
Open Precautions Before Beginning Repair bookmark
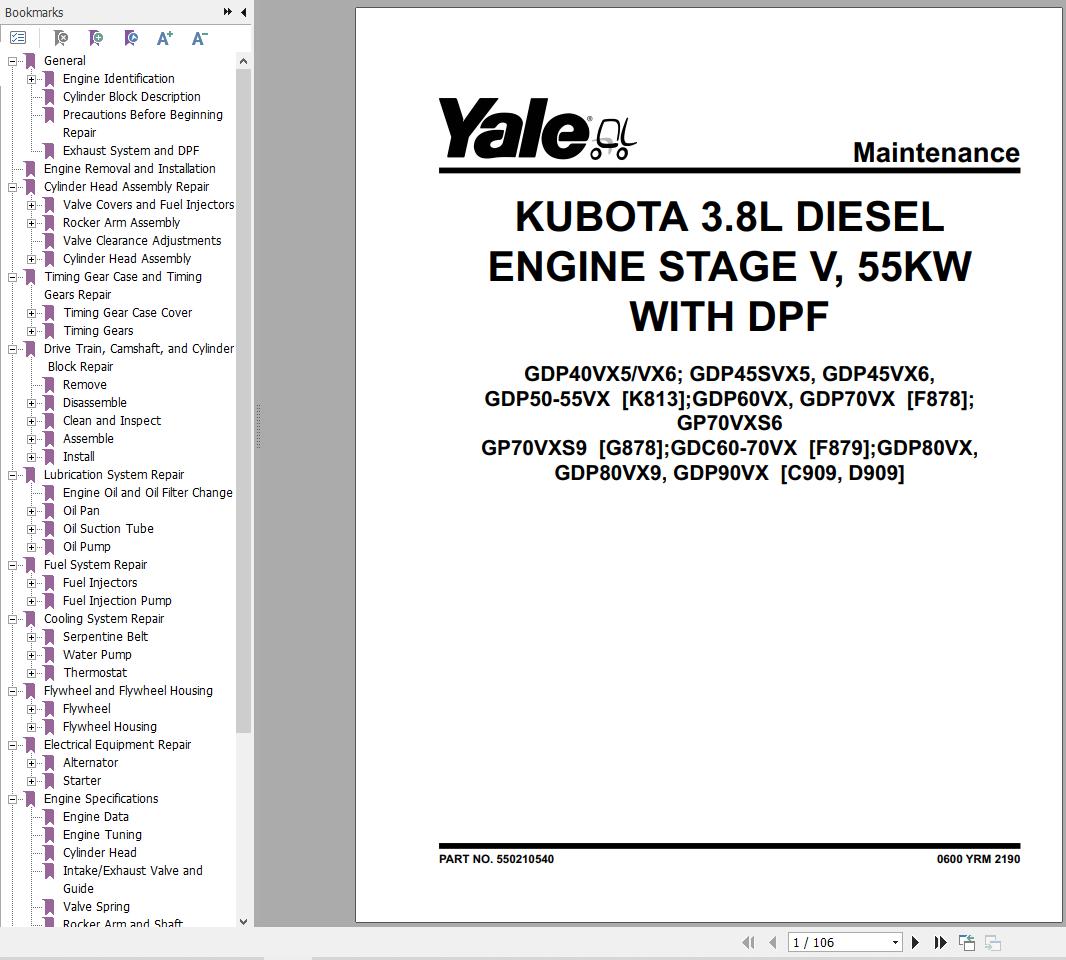[142, 123]
